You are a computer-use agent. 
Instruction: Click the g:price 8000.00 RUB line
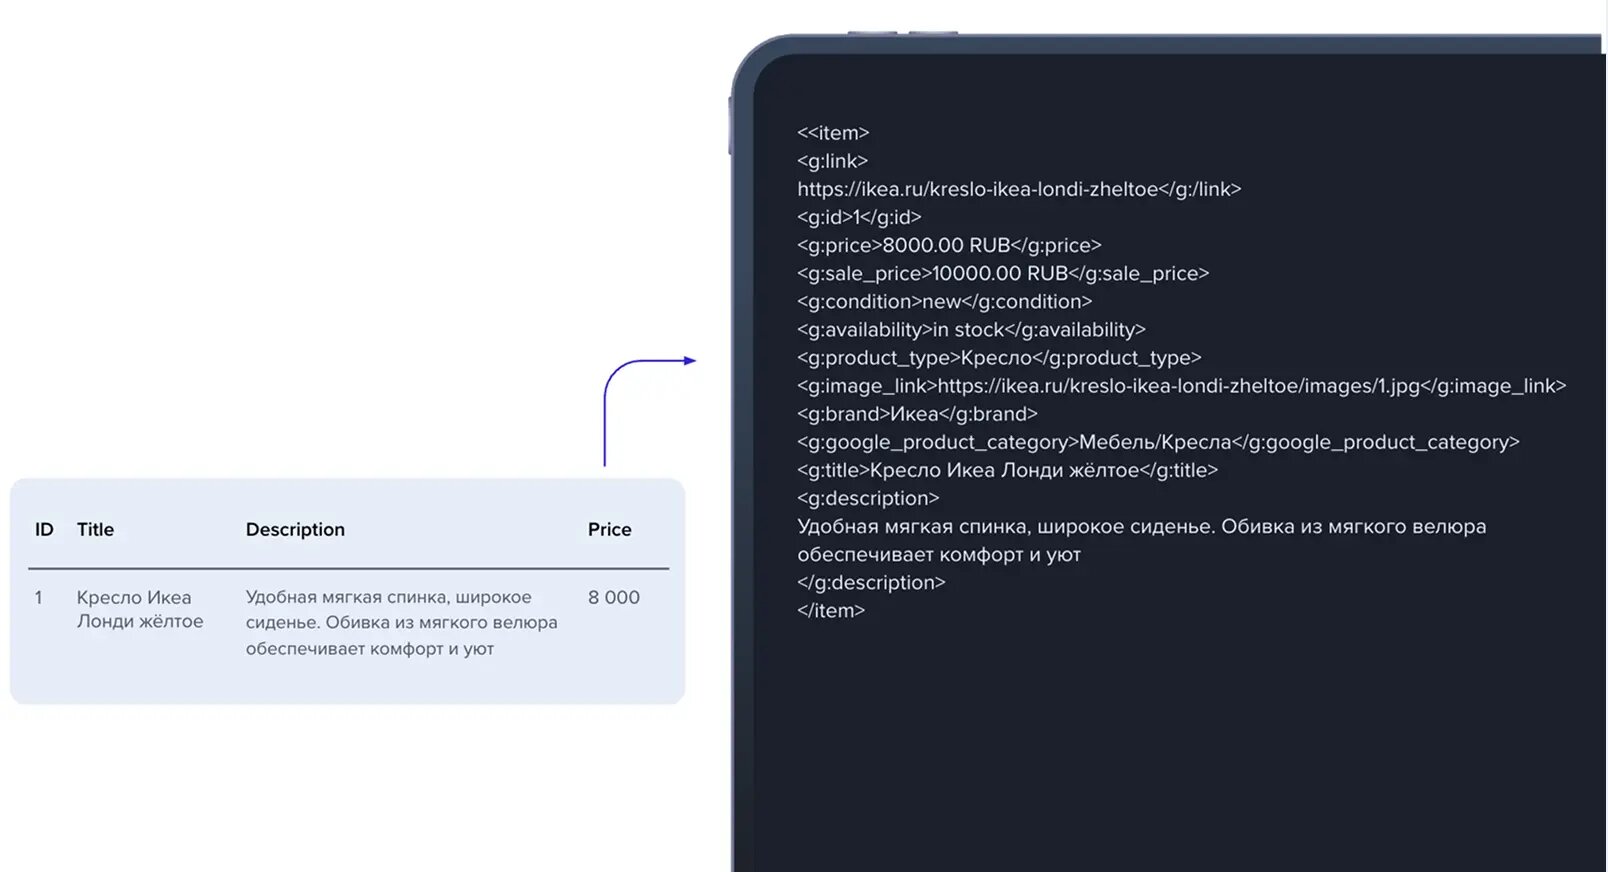pyautogui.click(x=949, y=245)
